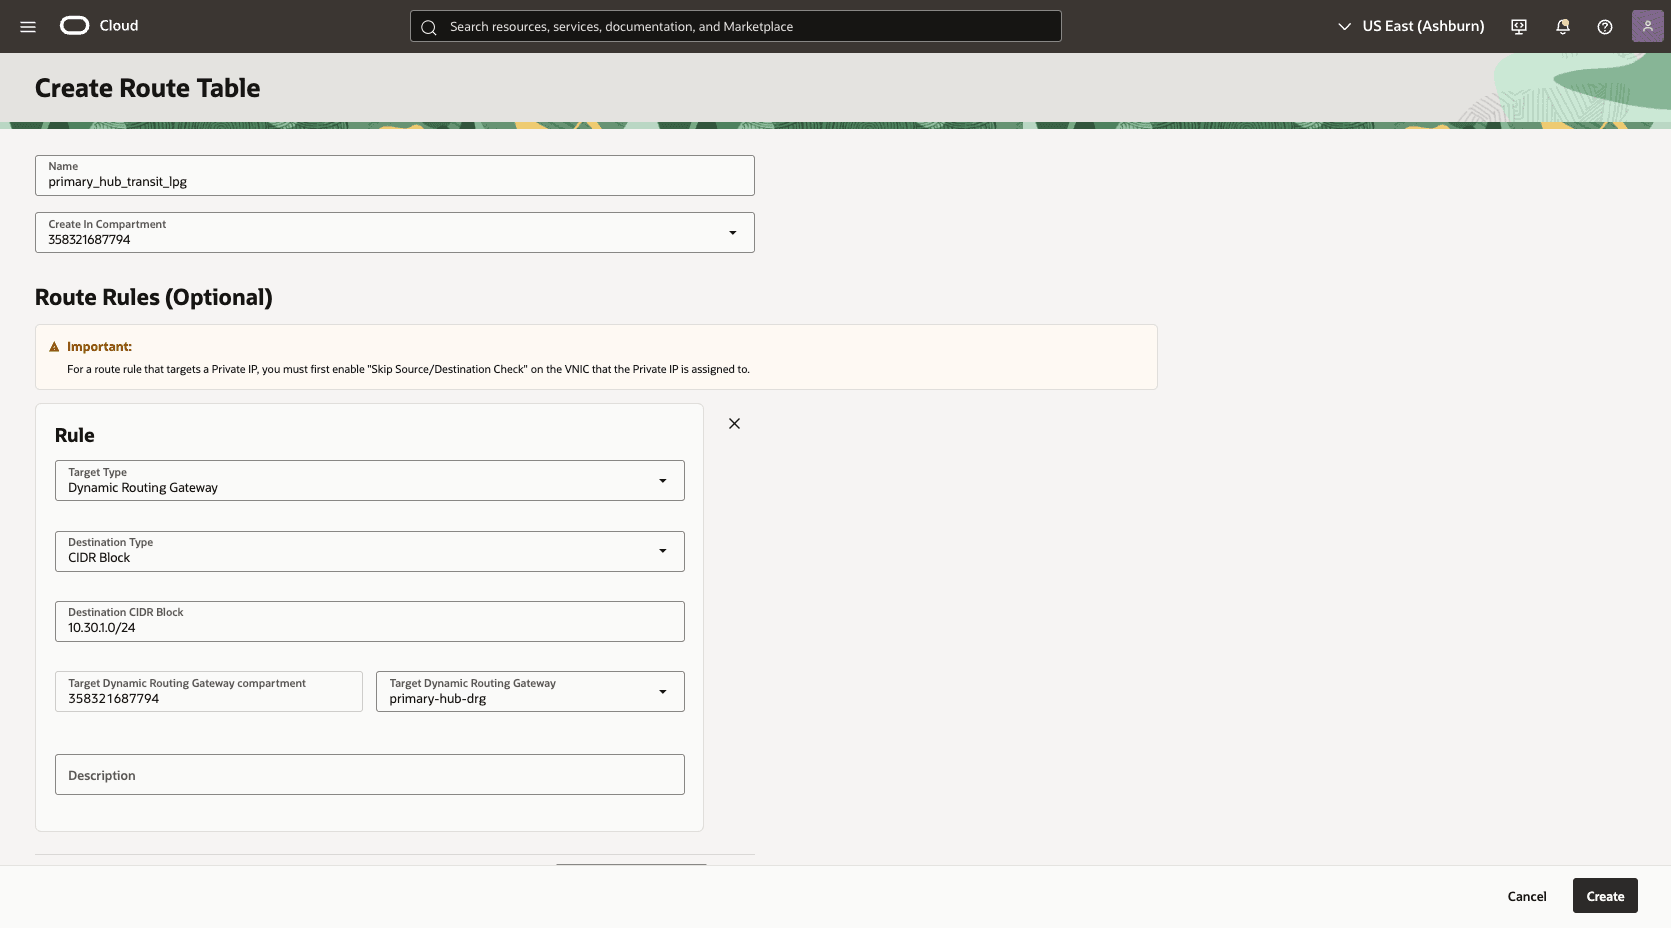Select the Name input field

pos(394,181)
